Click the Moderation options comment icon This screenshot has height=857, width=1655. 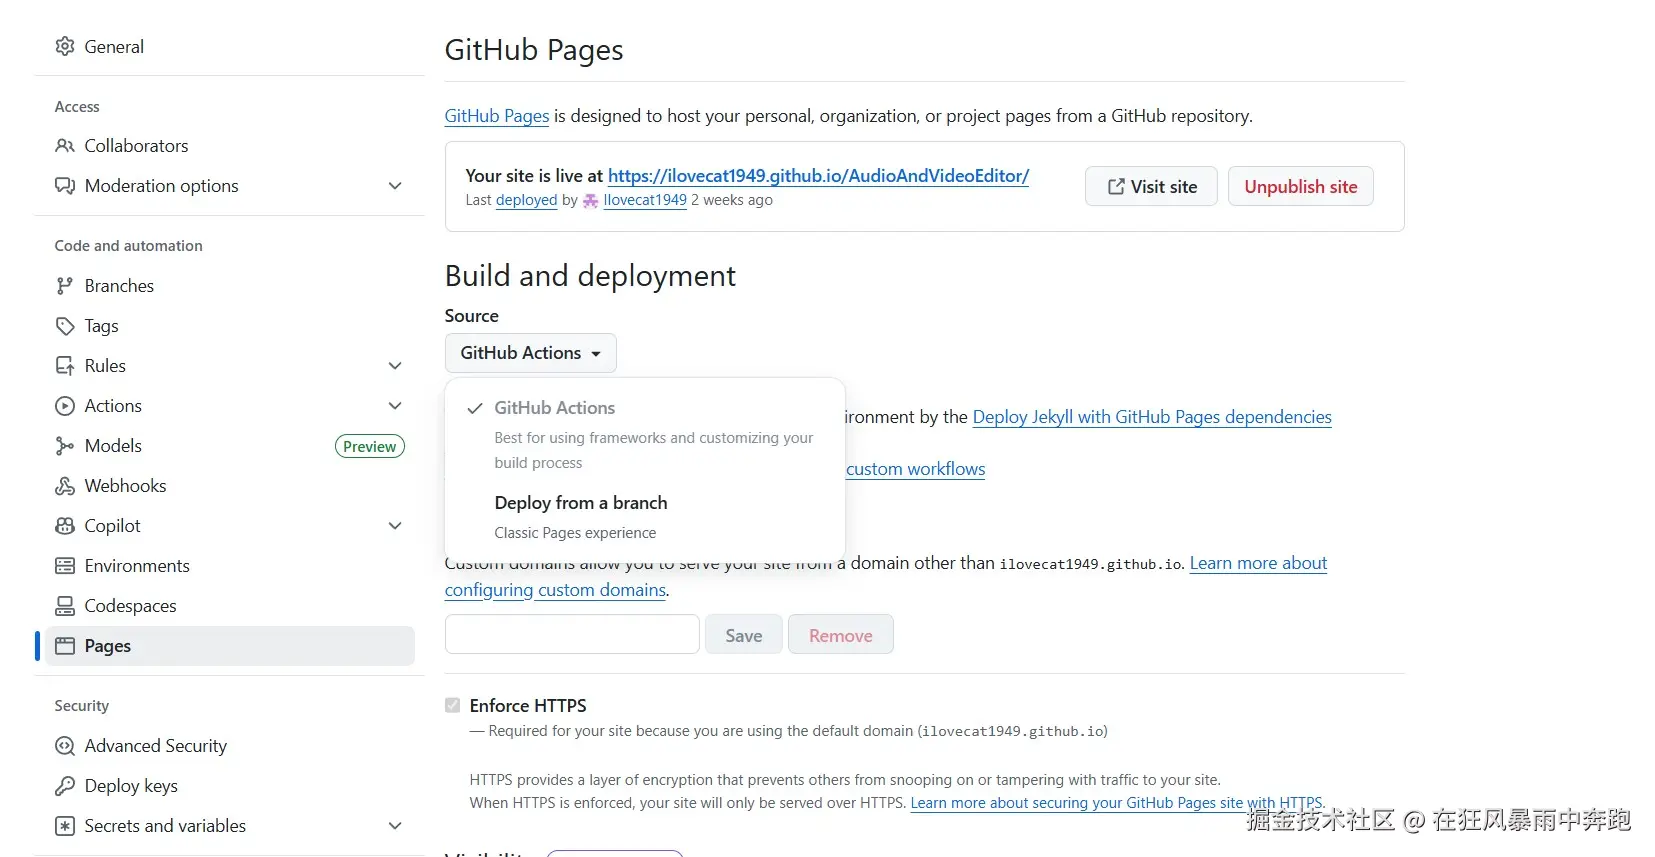click(x=65, y=186)
